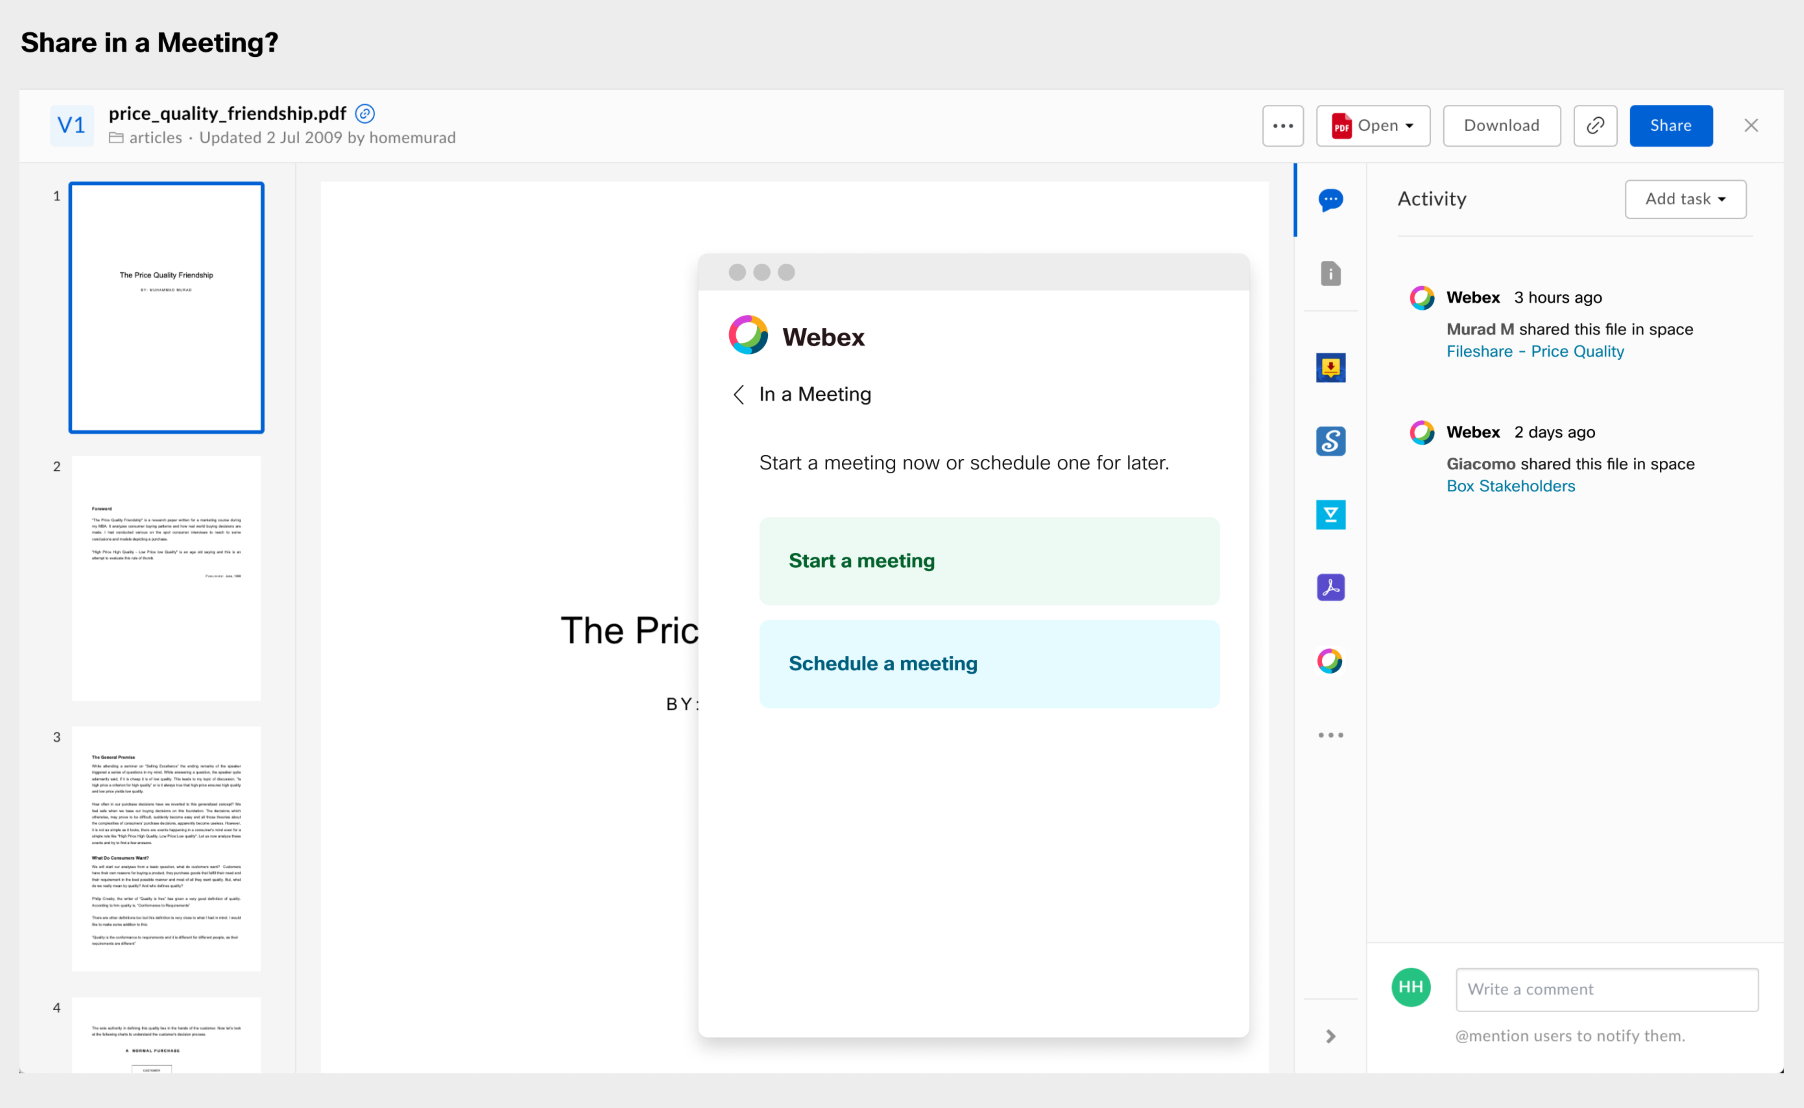Show more integrations in sidebar
The width and height of the screenshot is (1804, 1108).
(1331, 735)
